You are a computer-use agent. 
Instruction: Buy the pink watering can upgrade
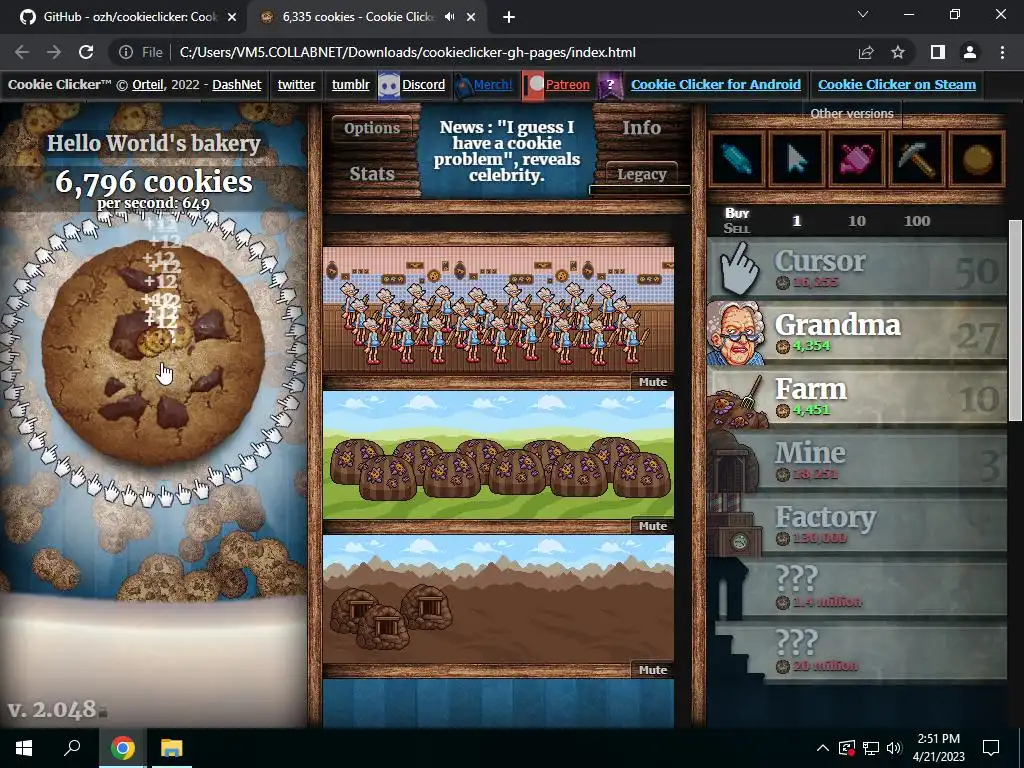[x=857, y=159]
